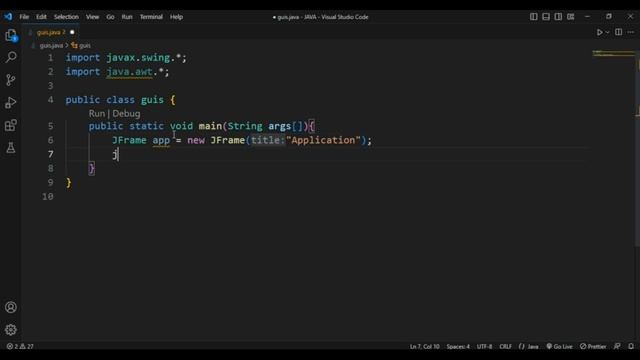Open the Selection menu
This screenshot has width=640, height=360.
point(66,17)
